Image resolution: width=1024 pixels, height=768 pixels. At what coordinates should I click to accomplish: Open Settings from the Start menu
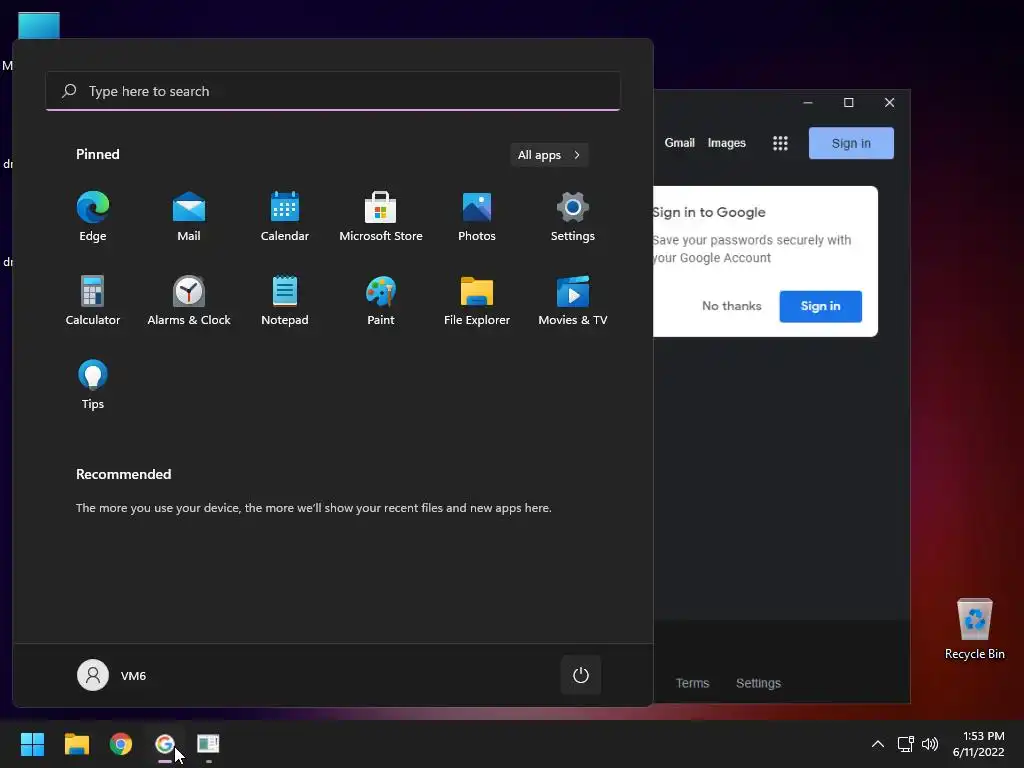(x=573, y=217)
